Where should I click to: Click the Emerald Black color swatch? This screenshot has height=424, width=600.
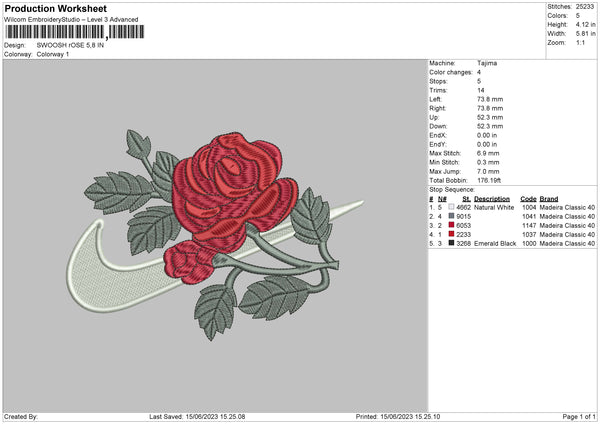click(x=451, y=243)
